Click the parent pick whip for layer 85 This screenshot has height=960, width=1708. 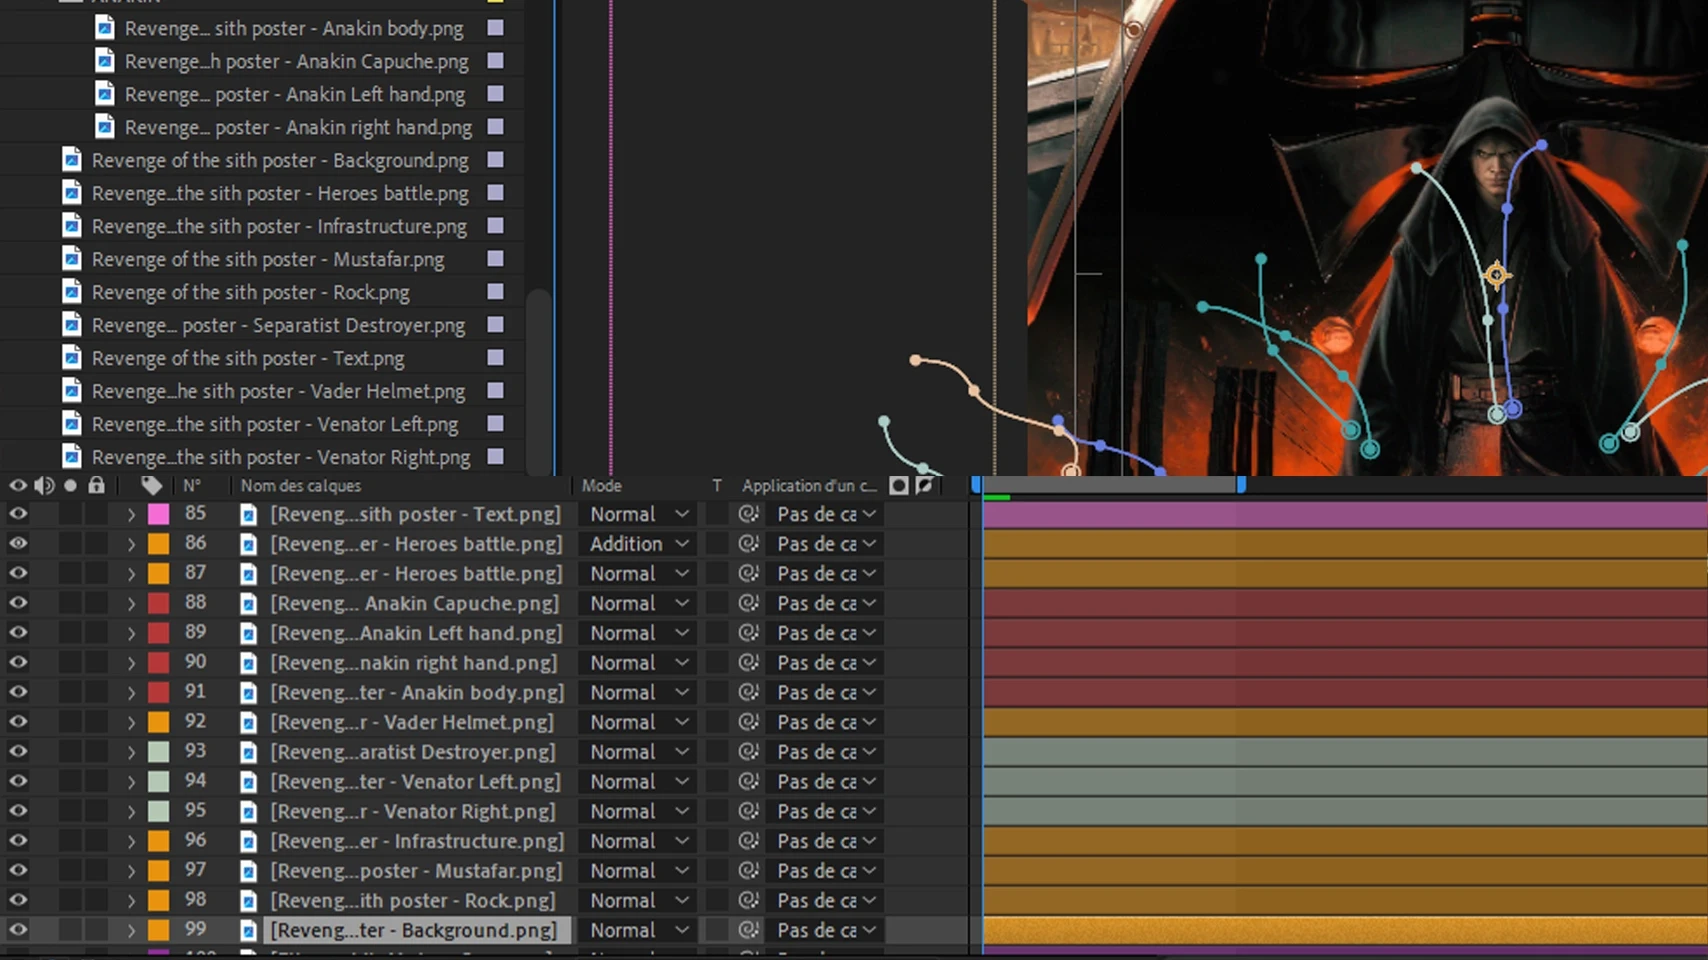point(748,514)
